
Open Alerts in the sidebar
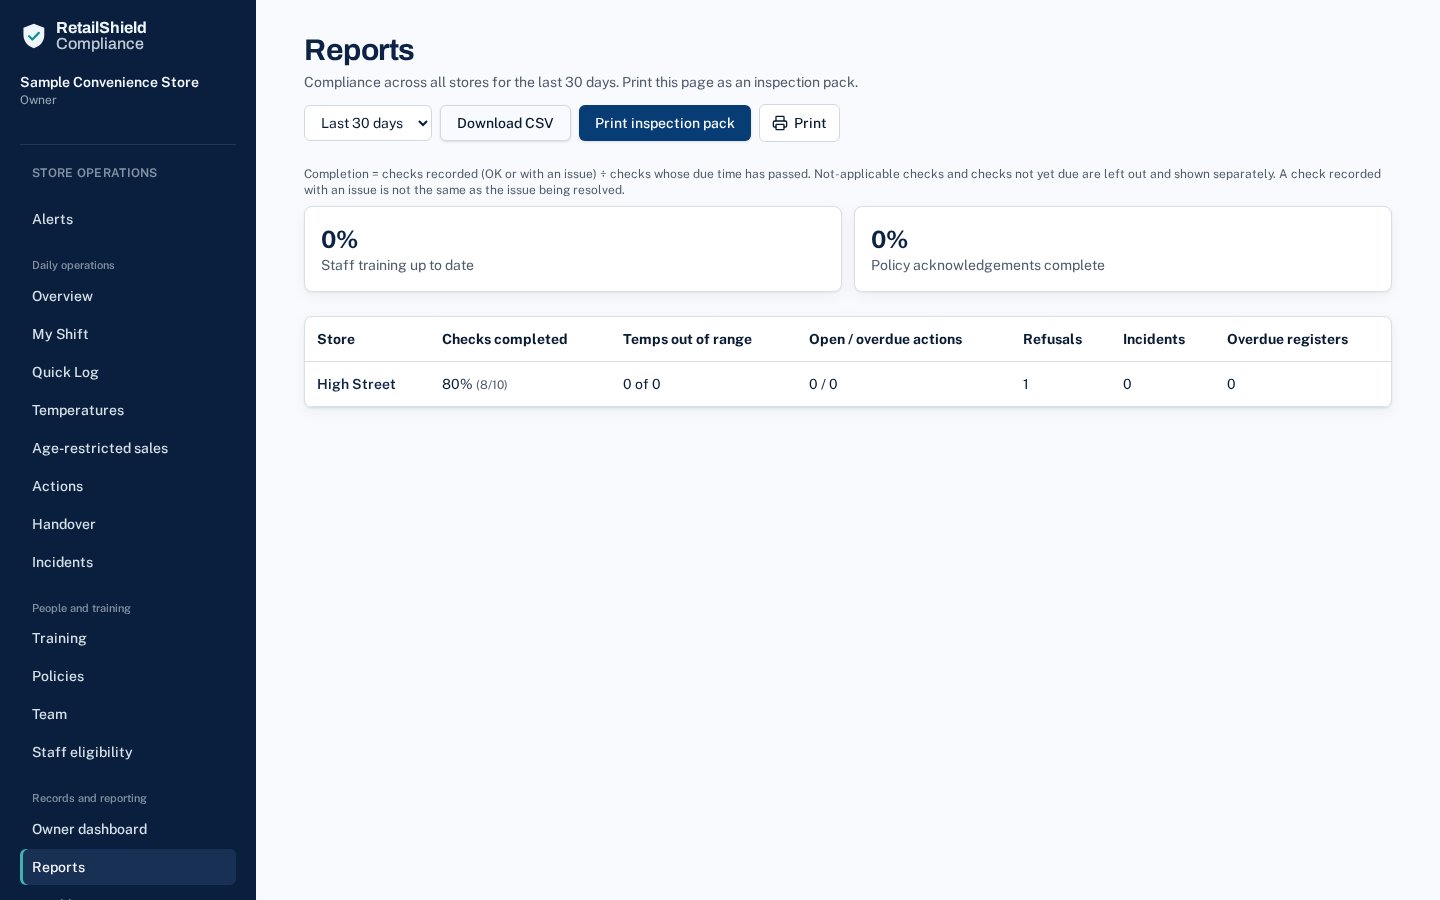pyautogui.click(x=128, y=219)
